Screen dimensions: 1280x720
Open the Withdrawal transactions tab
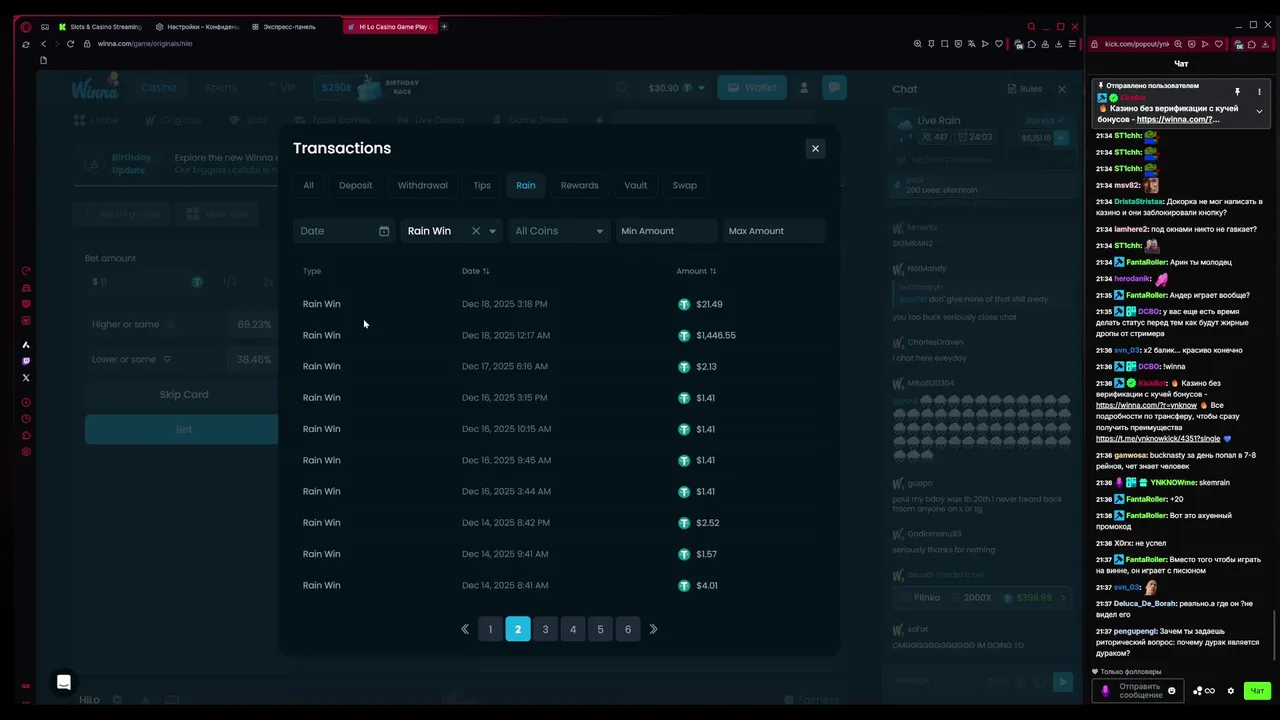(x=422, y=185)
